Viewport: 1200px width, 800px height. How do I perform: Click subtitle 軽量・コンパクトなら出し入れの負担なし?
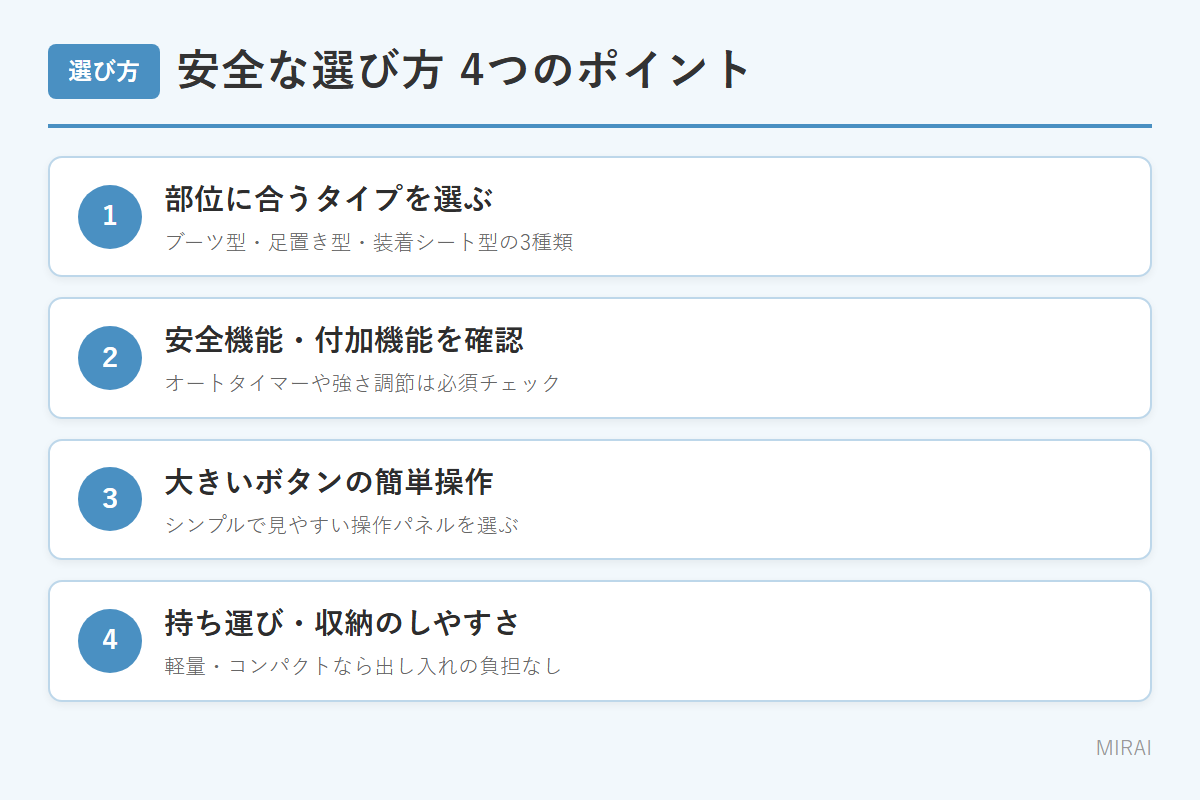[364, 666]
